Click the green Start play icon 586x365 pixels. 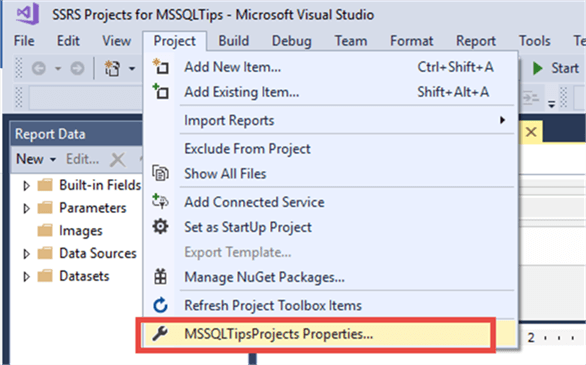537,68
